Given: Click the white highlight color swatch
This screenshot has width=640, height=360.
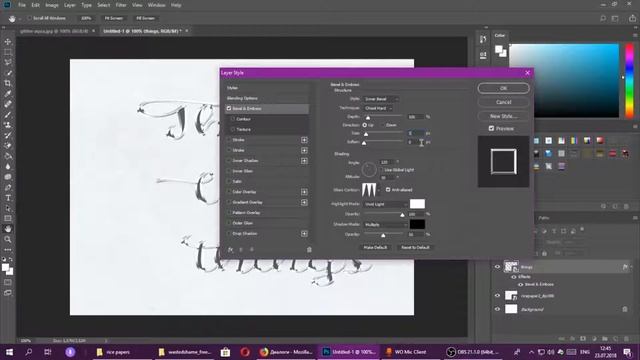Looking at the screenshot, I should coord(417,204).
